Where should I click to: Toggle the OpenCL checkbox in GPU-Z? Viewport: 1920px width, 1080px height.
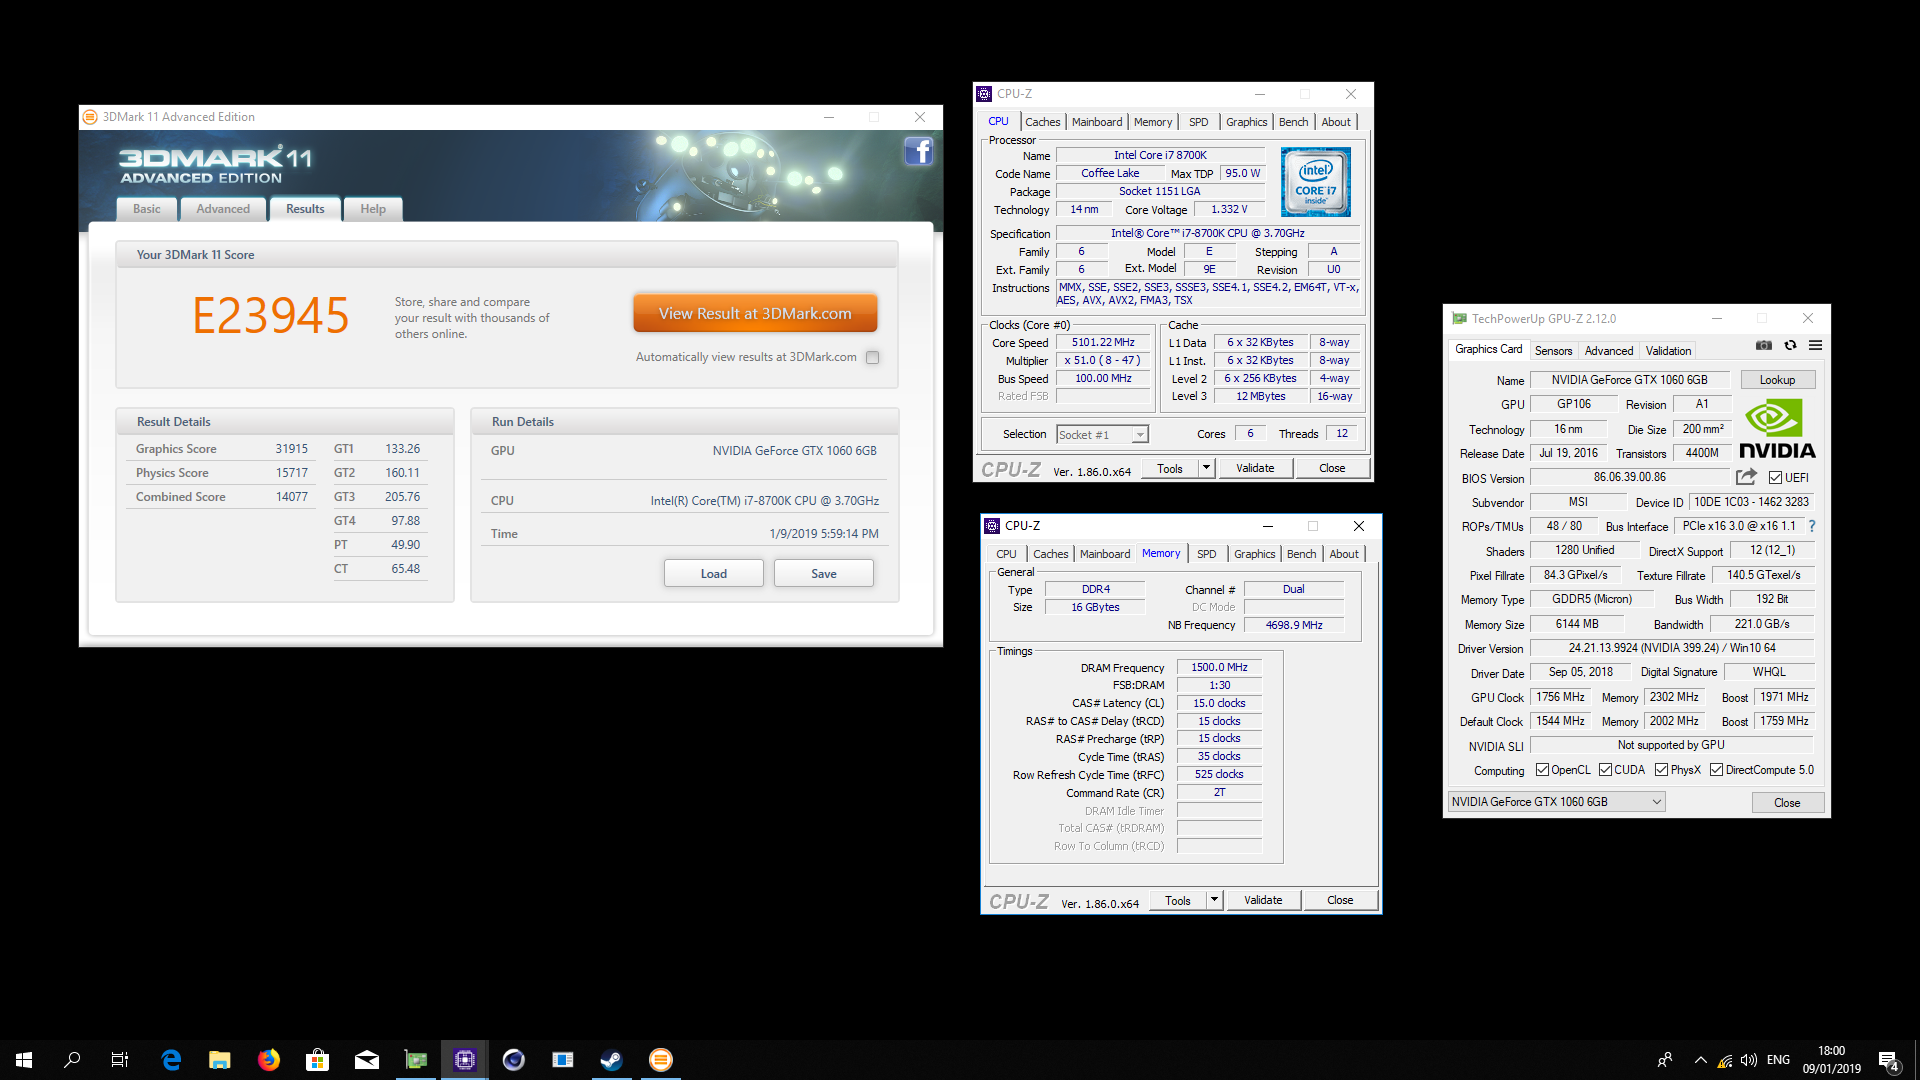(x=1542, y=770)
